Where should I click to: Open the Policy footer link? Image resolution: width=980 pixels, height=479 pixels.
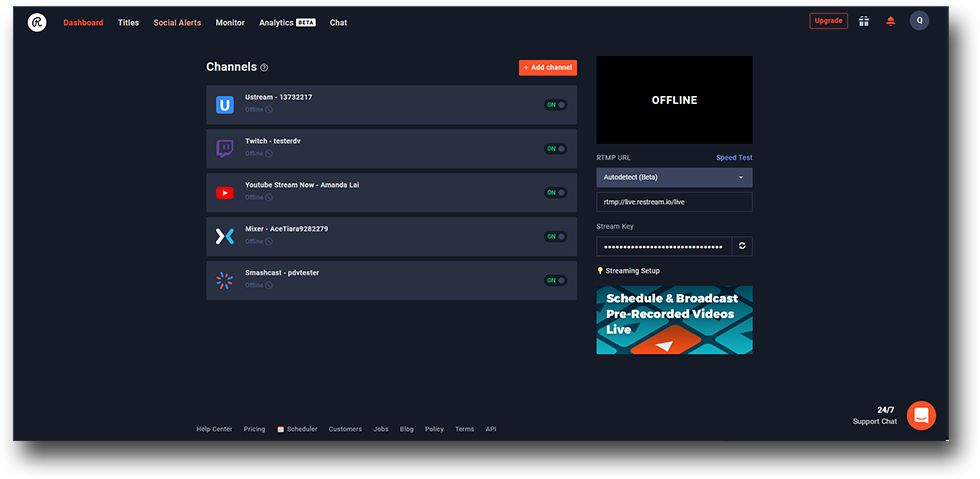point(434,429)
